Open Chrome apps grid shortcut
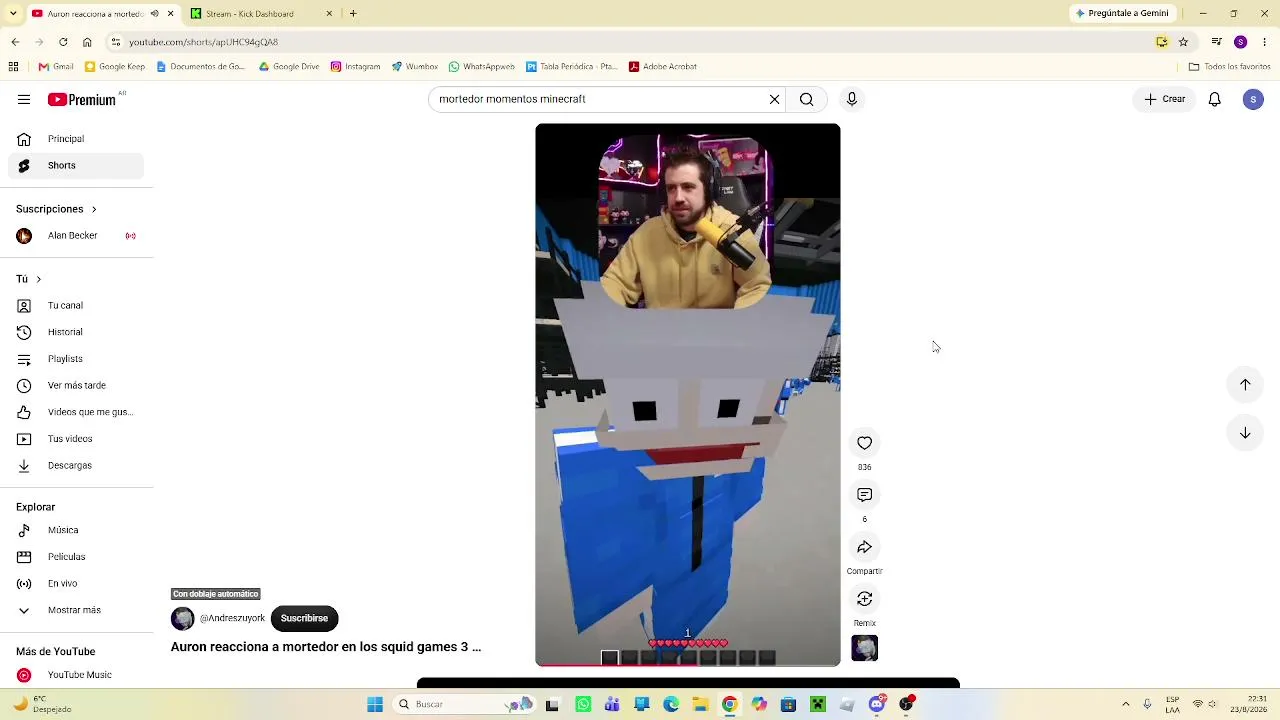 [x=13, y=67]
